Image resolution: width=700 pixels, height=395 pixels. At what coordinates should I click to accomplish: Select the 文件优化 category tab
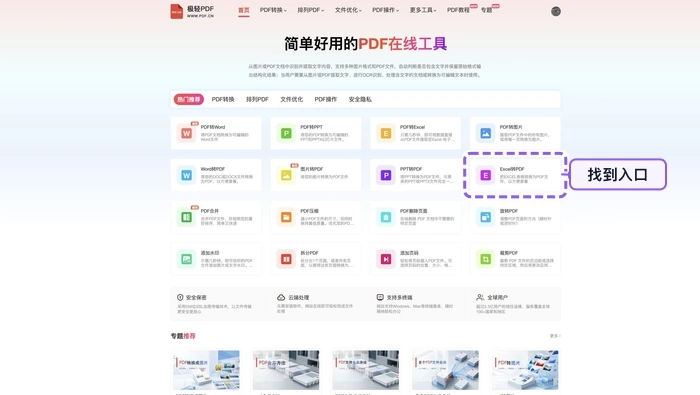coord(292,99)
